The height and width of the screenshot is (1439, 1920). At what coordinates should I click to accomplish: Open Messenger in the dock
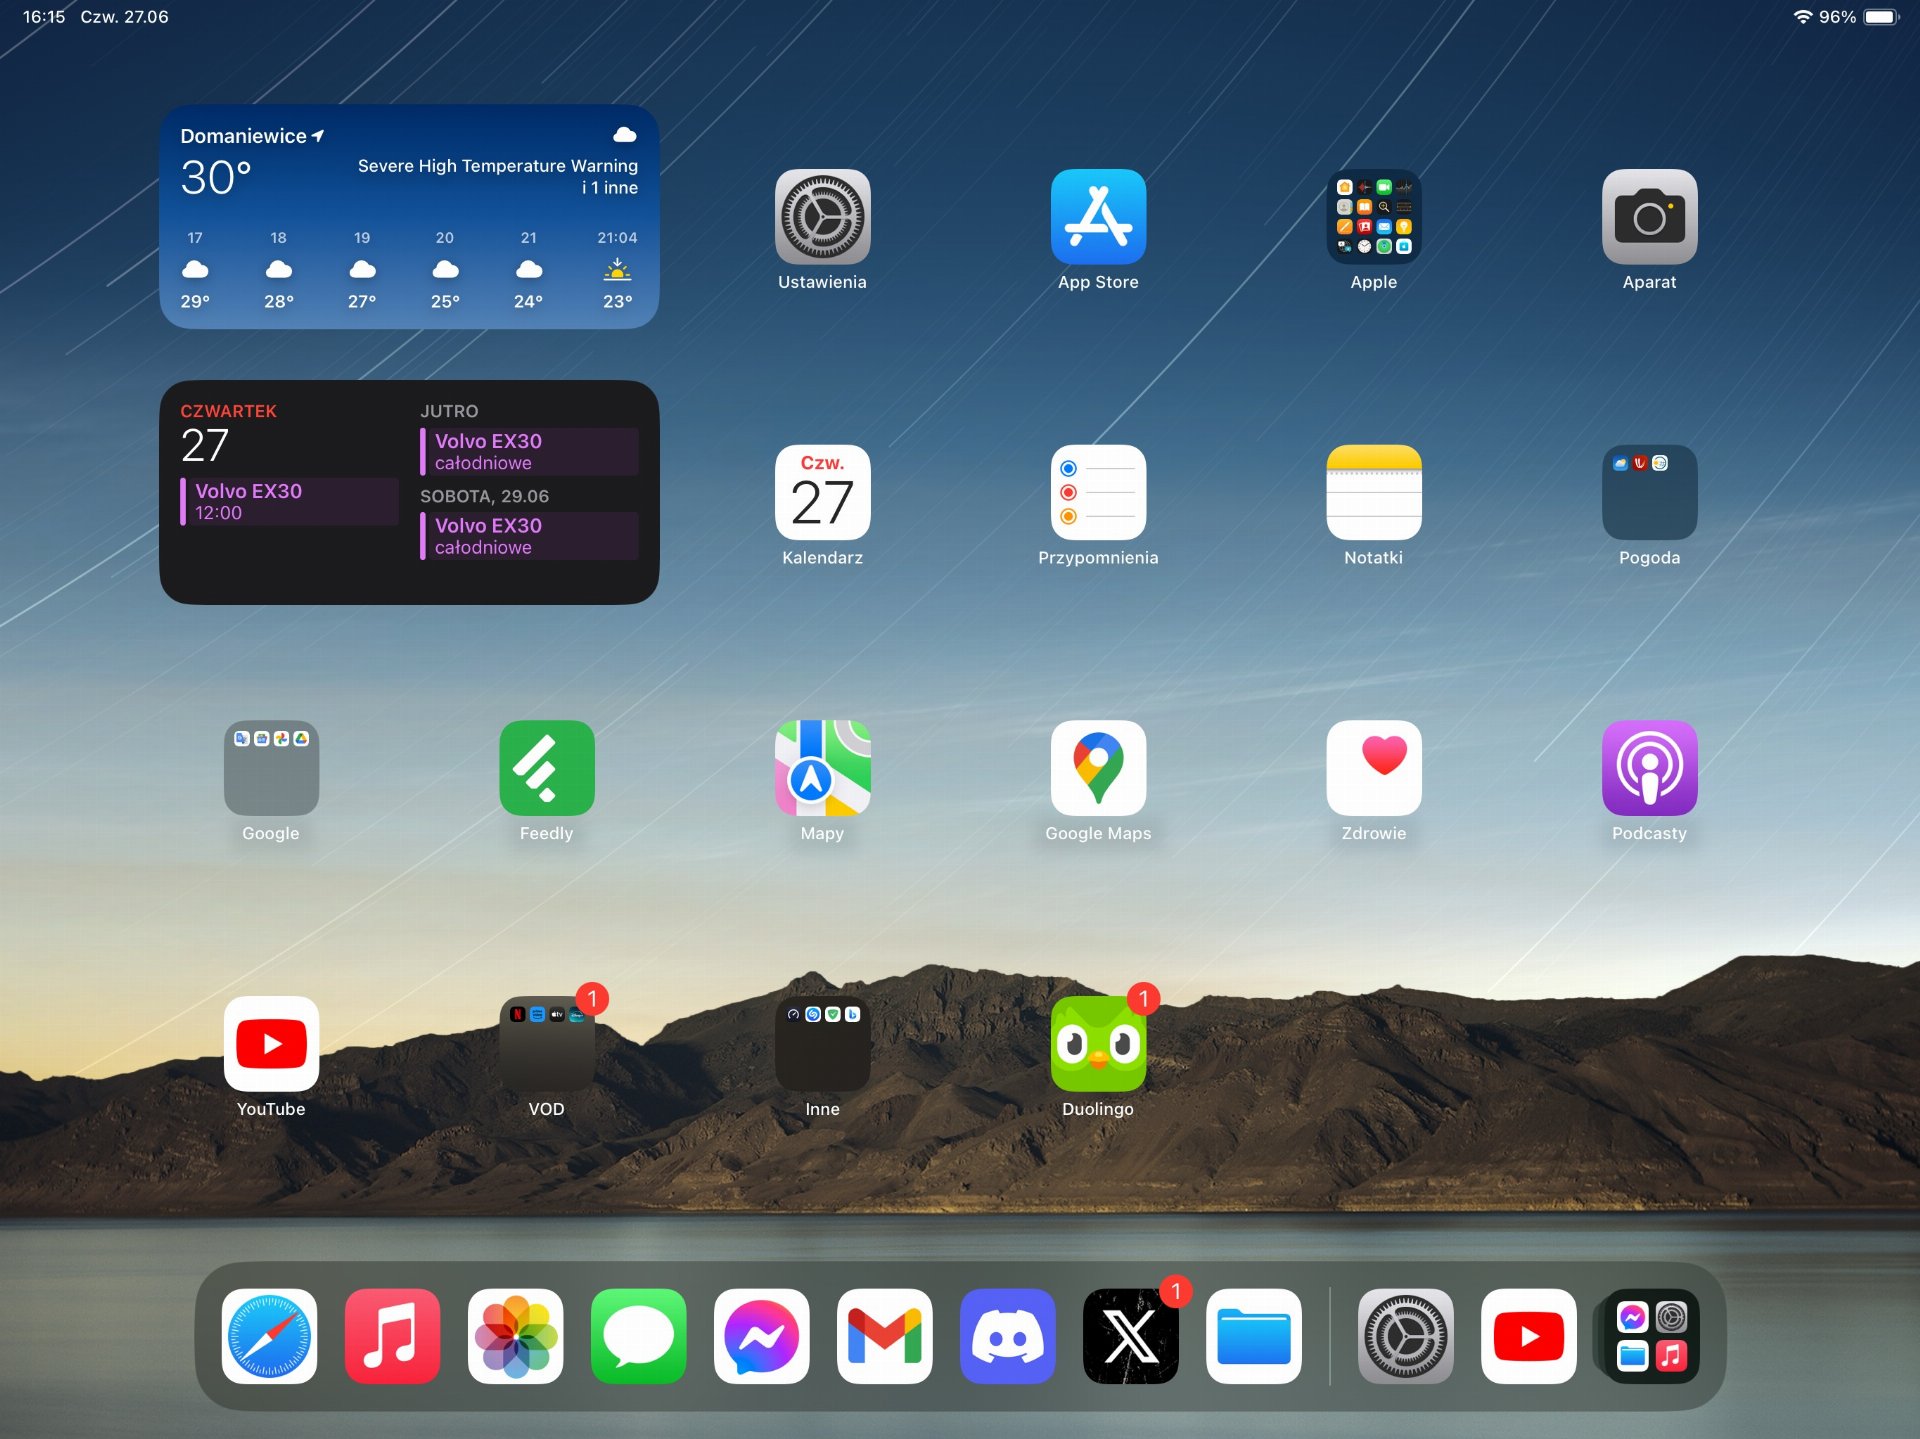[x=761, y=1336]
